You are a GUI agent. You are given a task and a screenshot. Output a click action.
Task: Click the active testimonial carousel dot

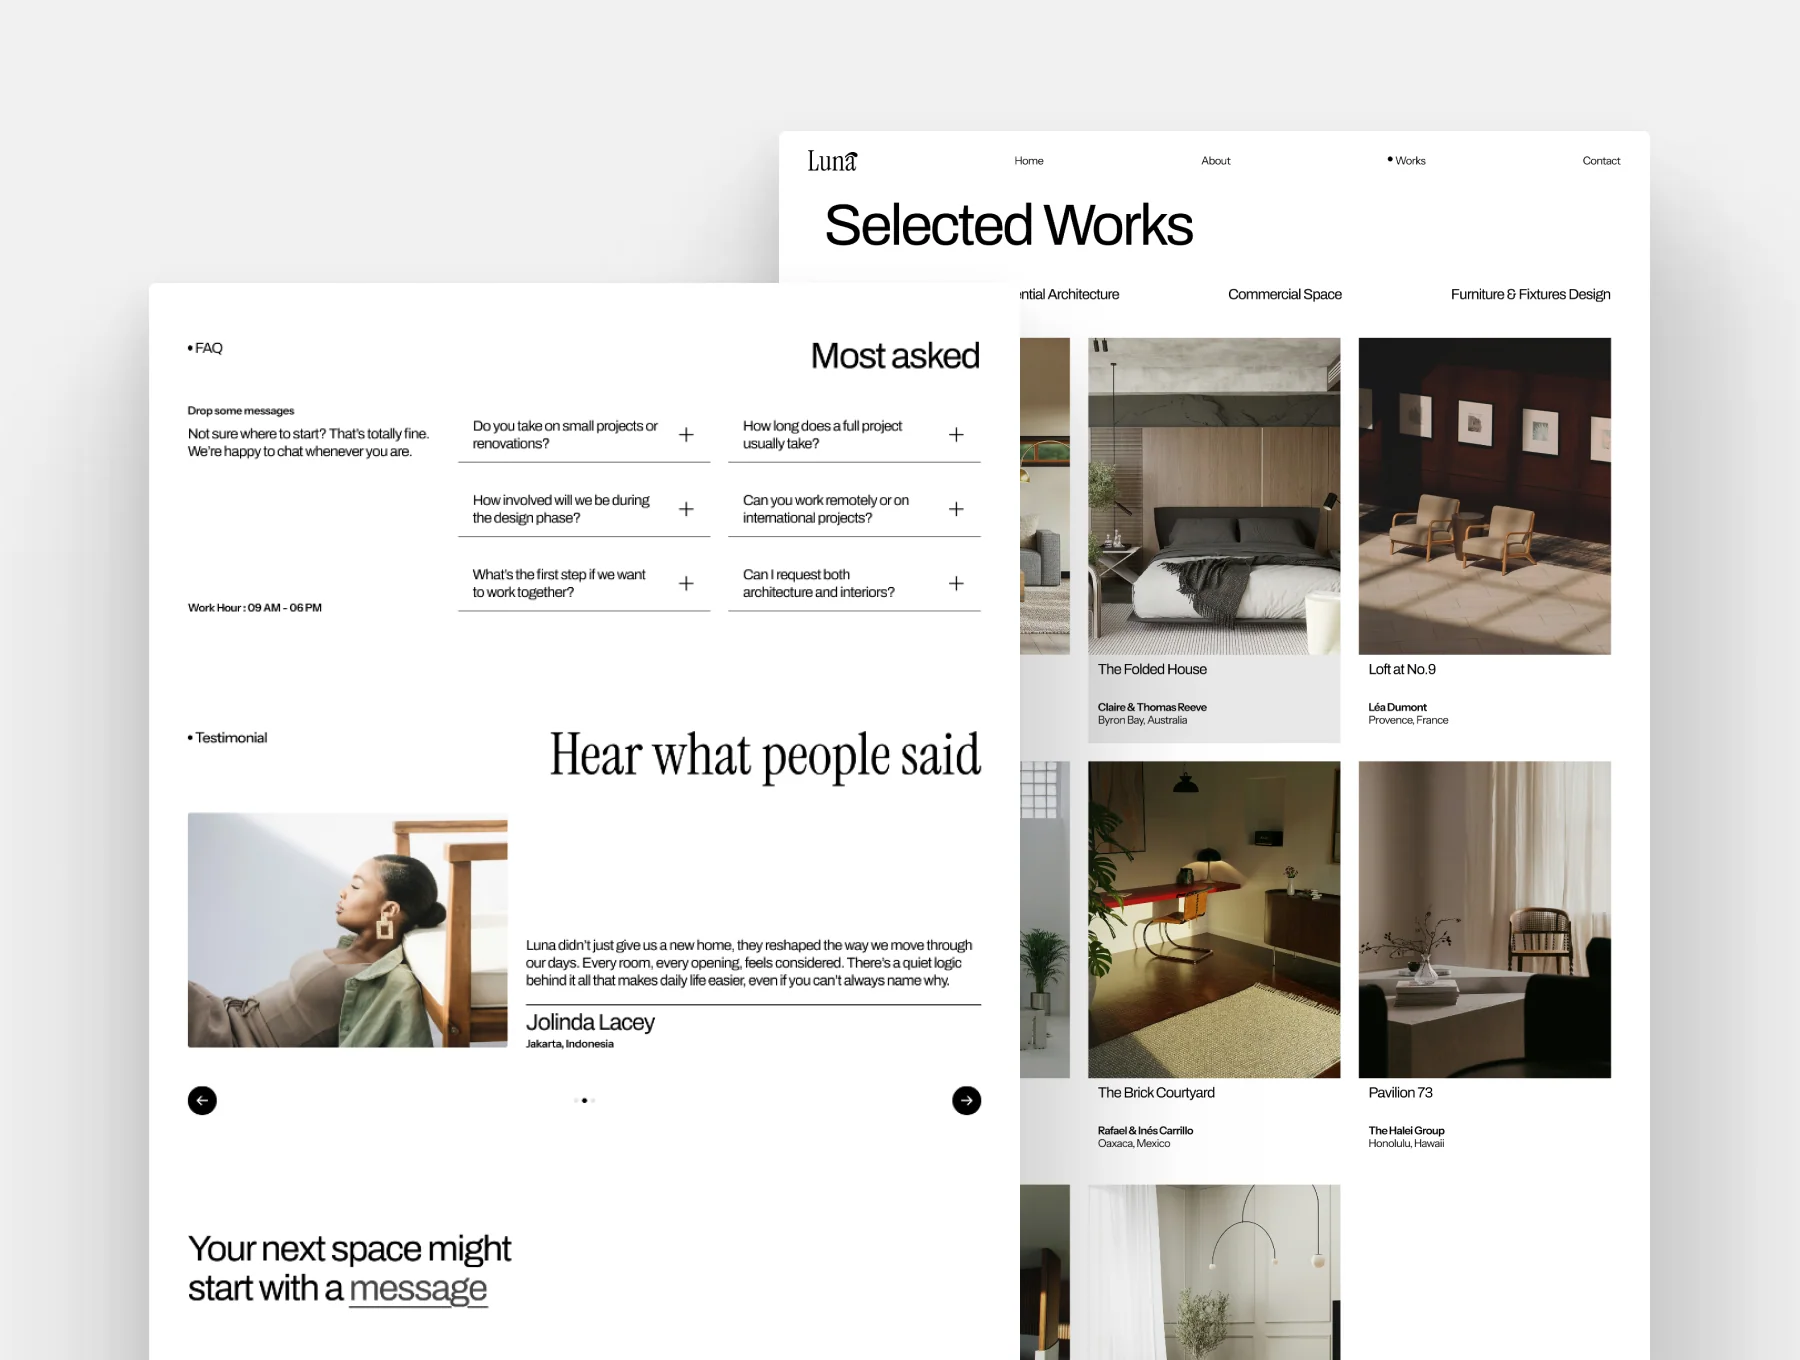[x=584, y=1100]
